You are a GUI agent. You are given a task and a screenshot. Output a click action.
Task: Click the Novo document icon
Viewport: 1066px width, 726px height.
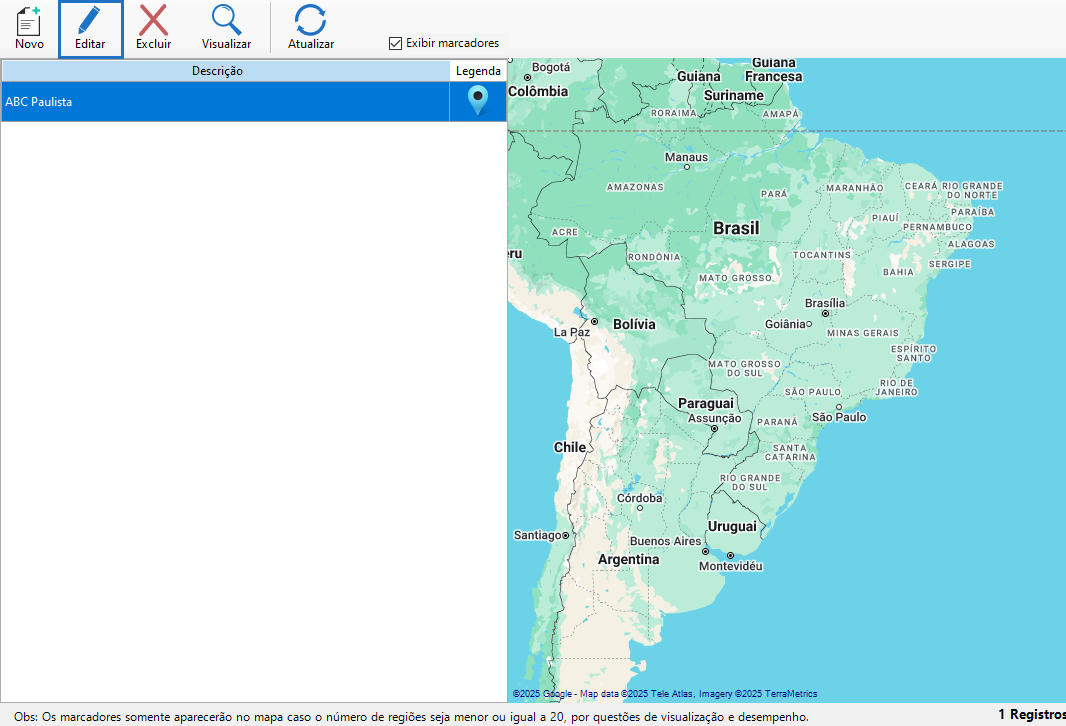point(29,20)
